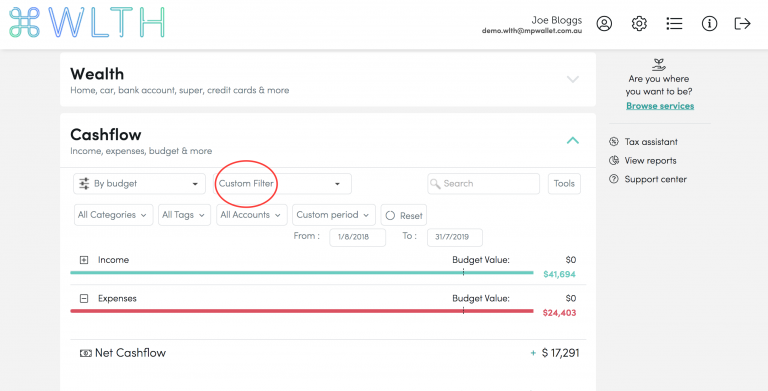Click the Search input field
Screen dimensions: 768x391
(483, 184)
